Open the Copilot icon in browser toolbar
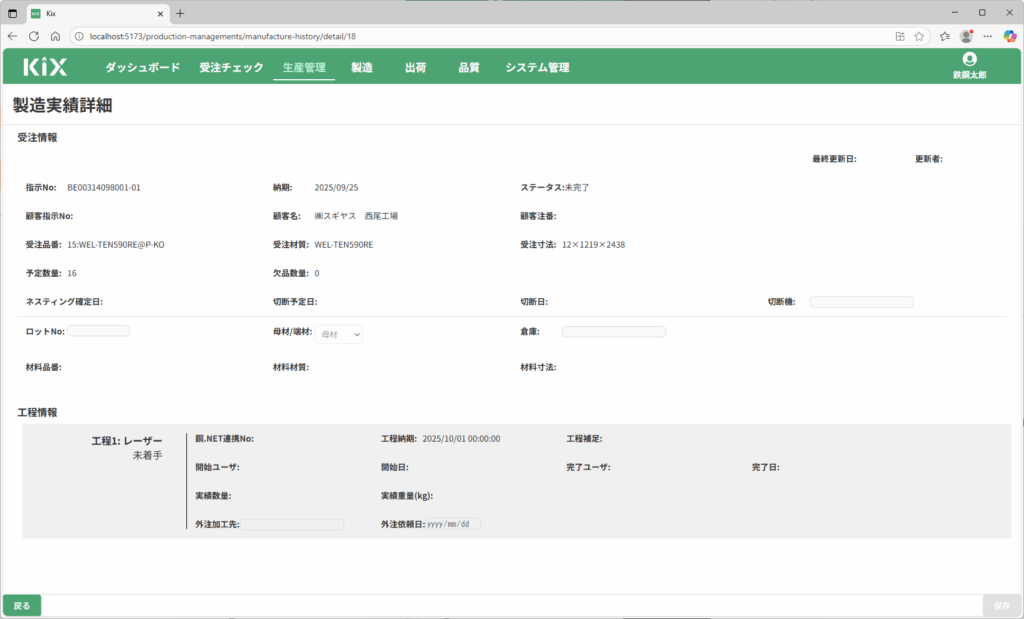1024x619 pixels. coord(1010,36)
